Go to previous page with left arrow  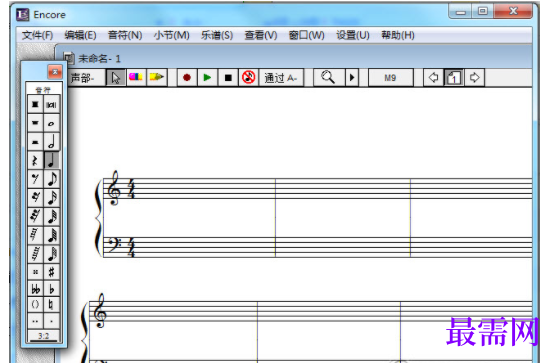click(x=433, y=77)
